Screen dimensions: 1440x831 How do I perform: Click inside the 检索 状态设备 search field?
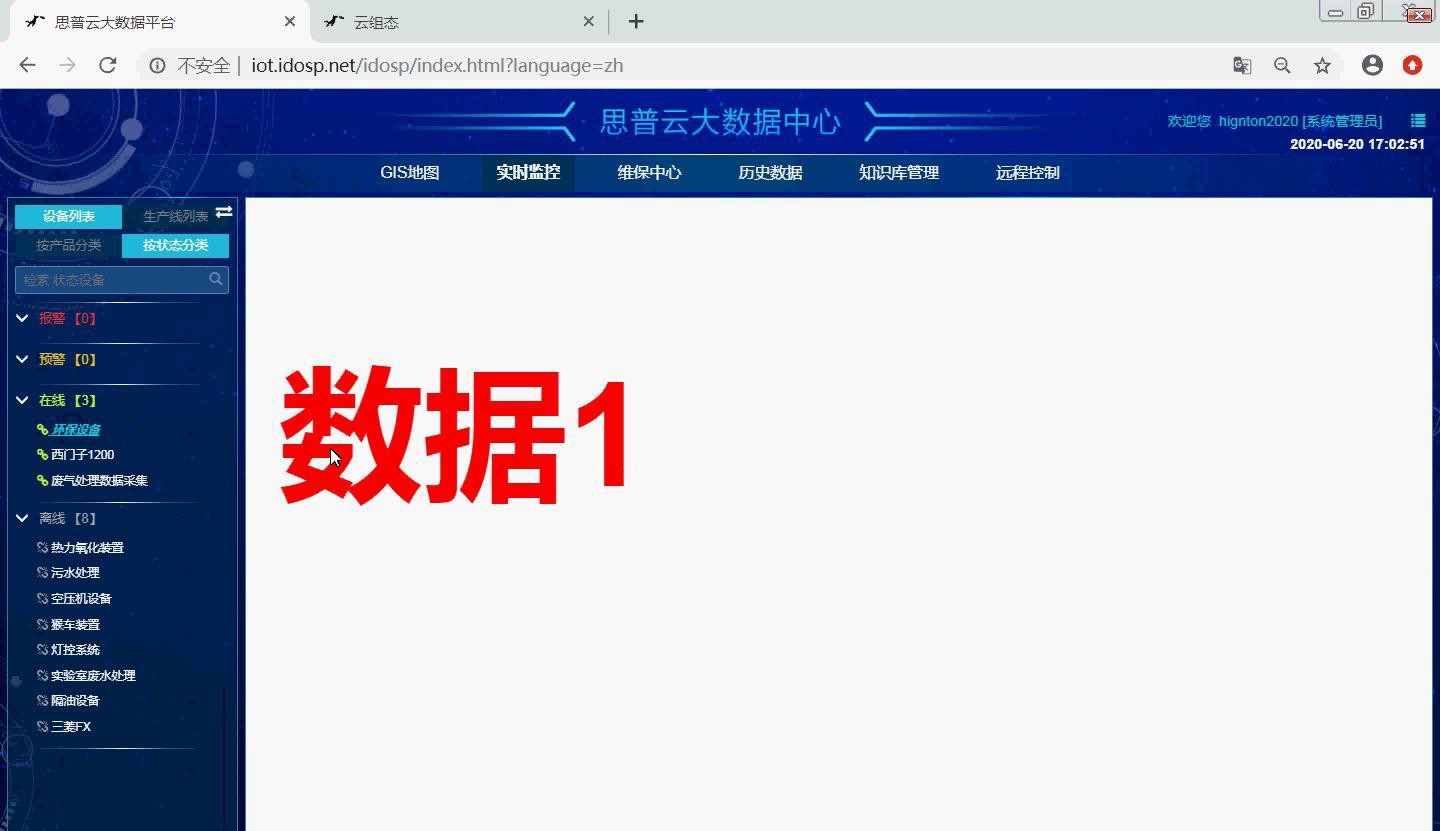(110, 279)
